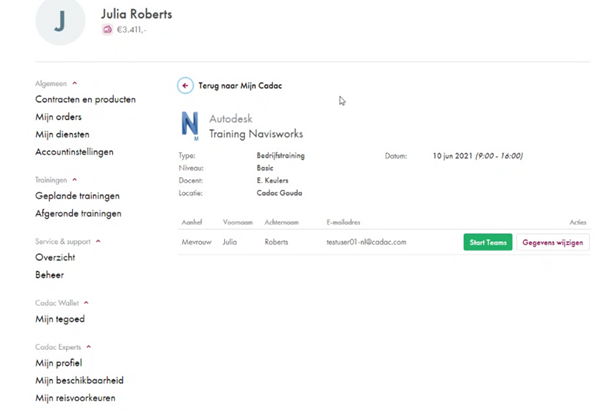This screenshot has width=605, height=411.
Task: Click the Training Navisworks title
Action: click(256, 134)
